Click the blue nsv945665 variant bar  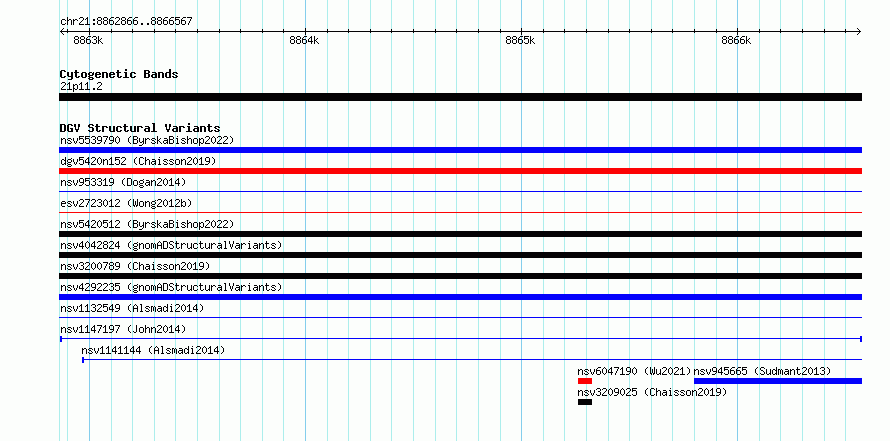[x=778, y=381]
